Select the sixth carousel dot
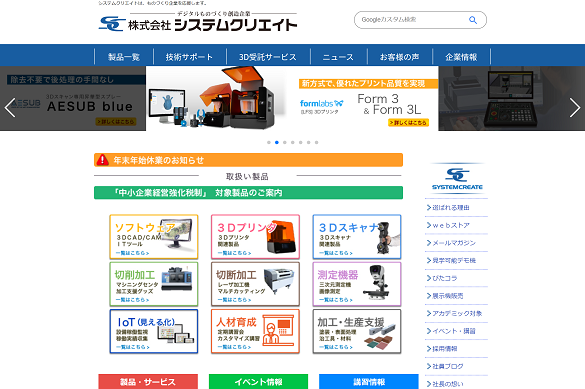Screen dimensions: 585x389 (x=309, y=142)
